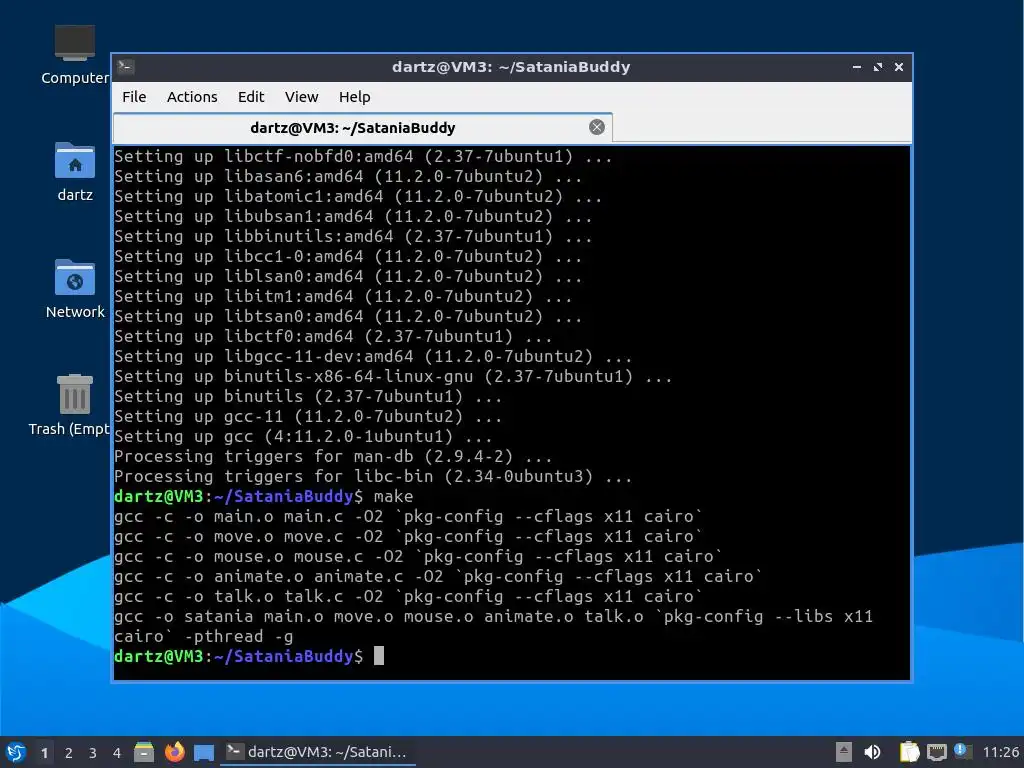1024x768 pixels.
Task: Click the 'make' command text
Action: click(393, 496)
